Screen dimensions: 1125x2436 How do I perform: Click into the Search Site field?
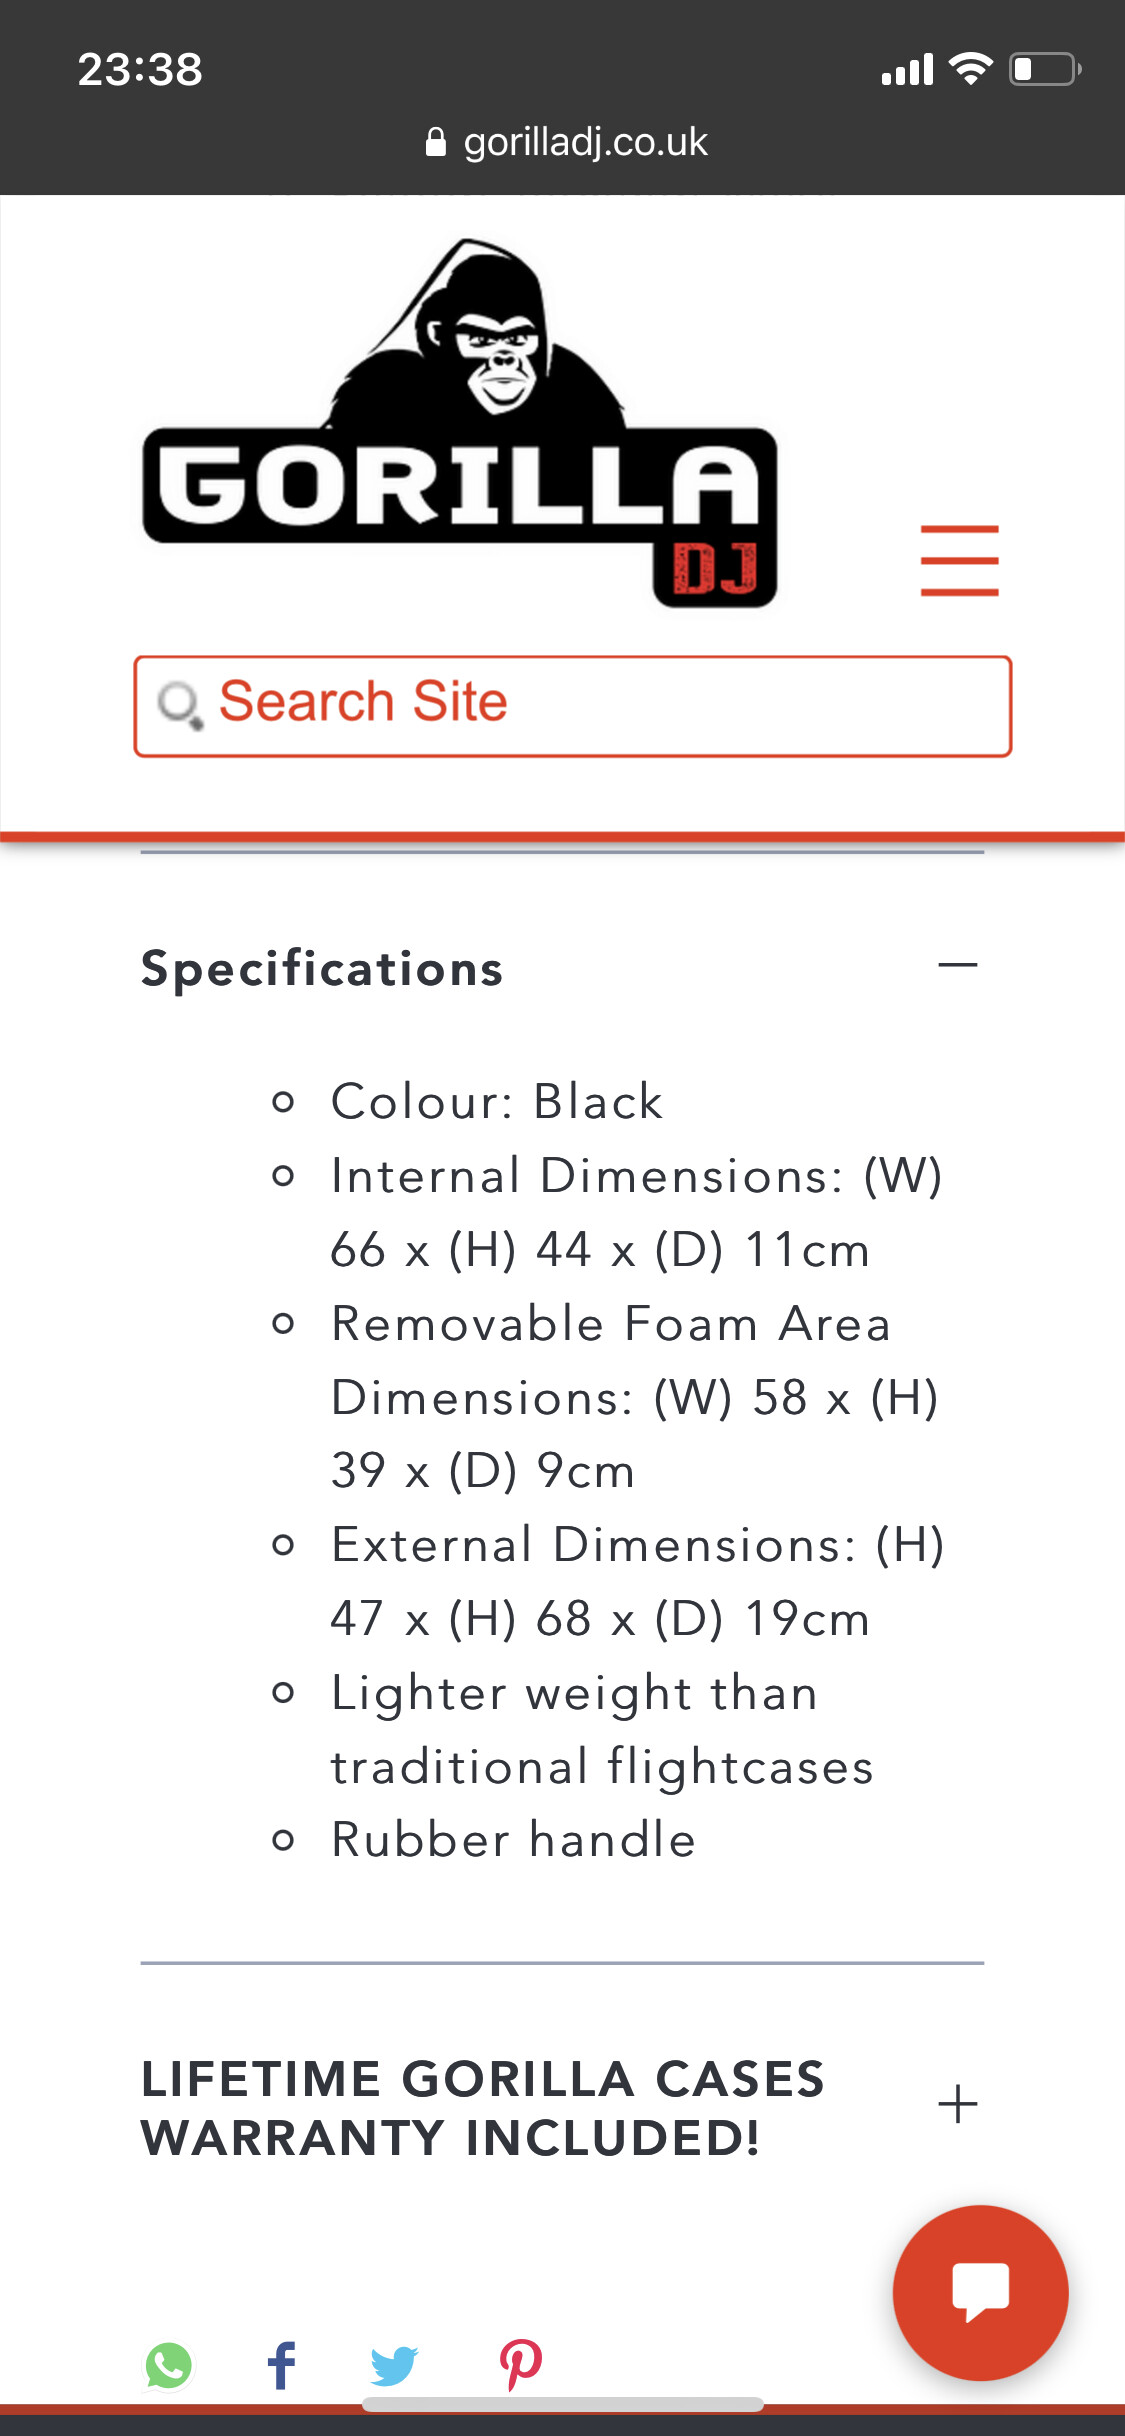[x=573, y=706]
